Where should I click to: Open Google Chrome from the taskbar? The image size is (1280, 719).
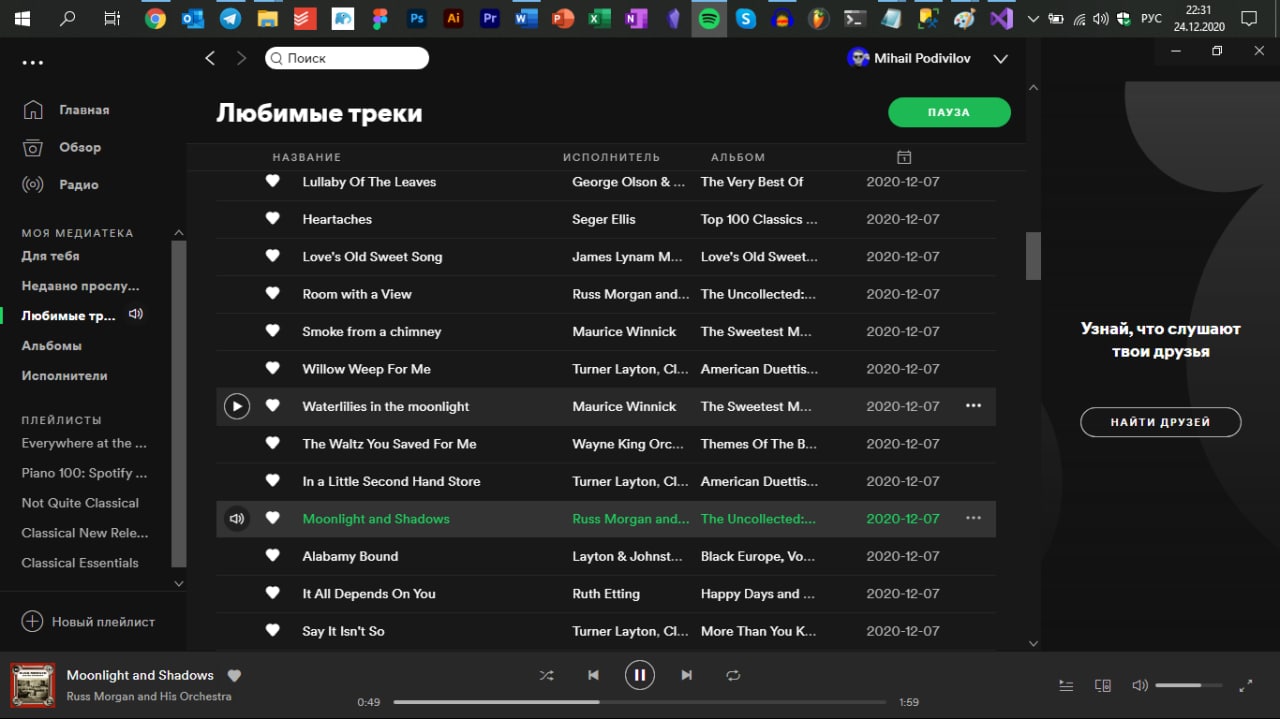point(155,18)
